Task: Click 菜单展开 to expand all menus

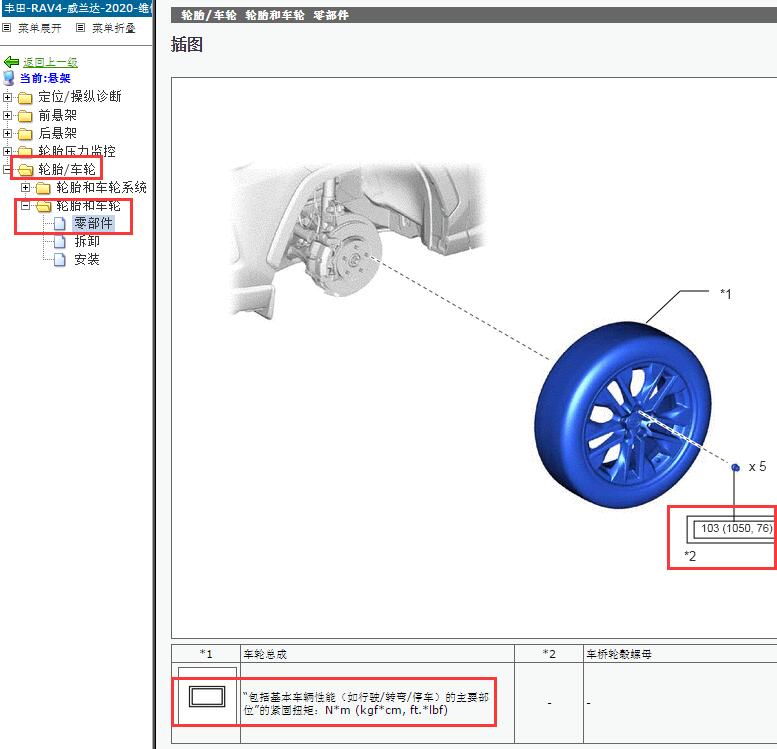Action: click(x=40, y=28)
